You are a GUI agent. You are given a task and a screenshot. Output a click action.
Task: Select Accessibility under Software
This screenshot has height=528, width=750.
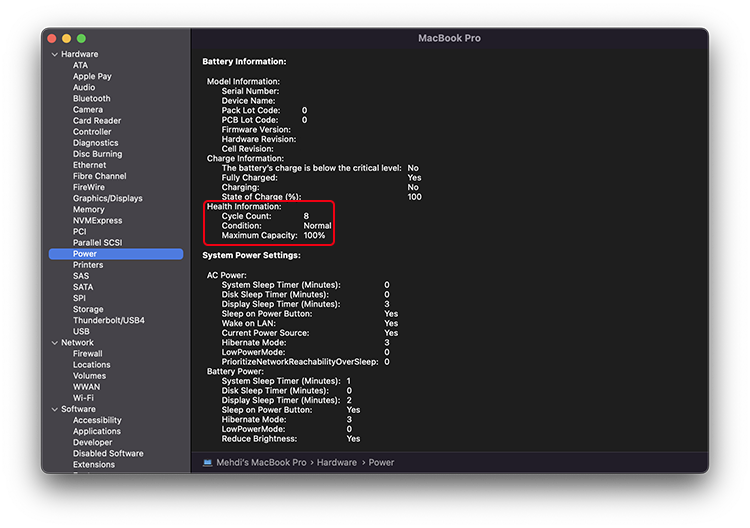click(97, 420)
